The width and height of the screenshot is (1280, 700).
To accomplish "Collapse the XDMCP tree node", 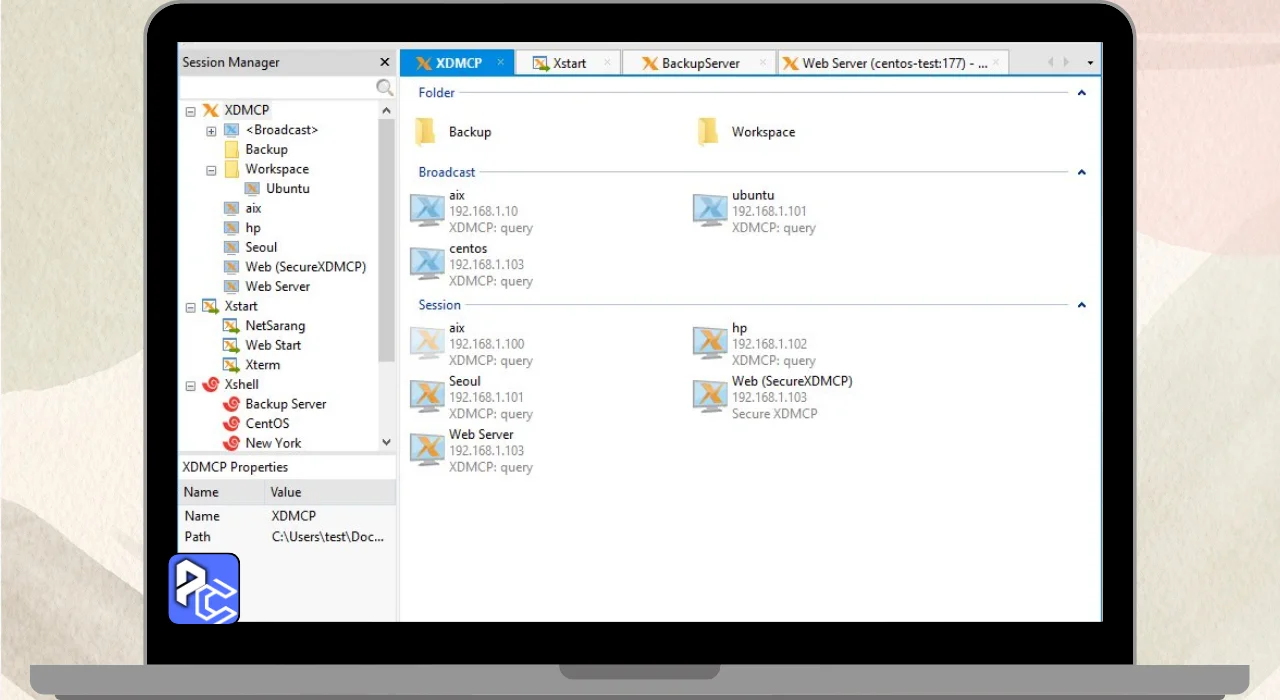I will [191, 111].
